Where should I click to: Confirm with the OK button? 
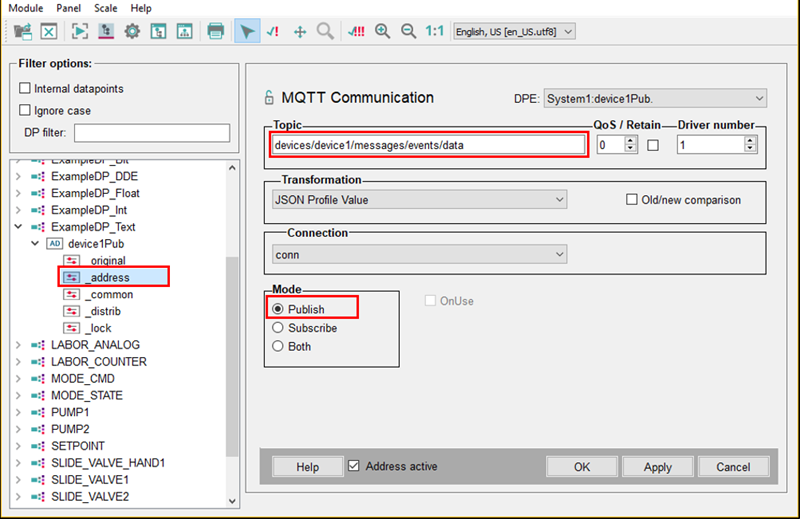point(582,467)
